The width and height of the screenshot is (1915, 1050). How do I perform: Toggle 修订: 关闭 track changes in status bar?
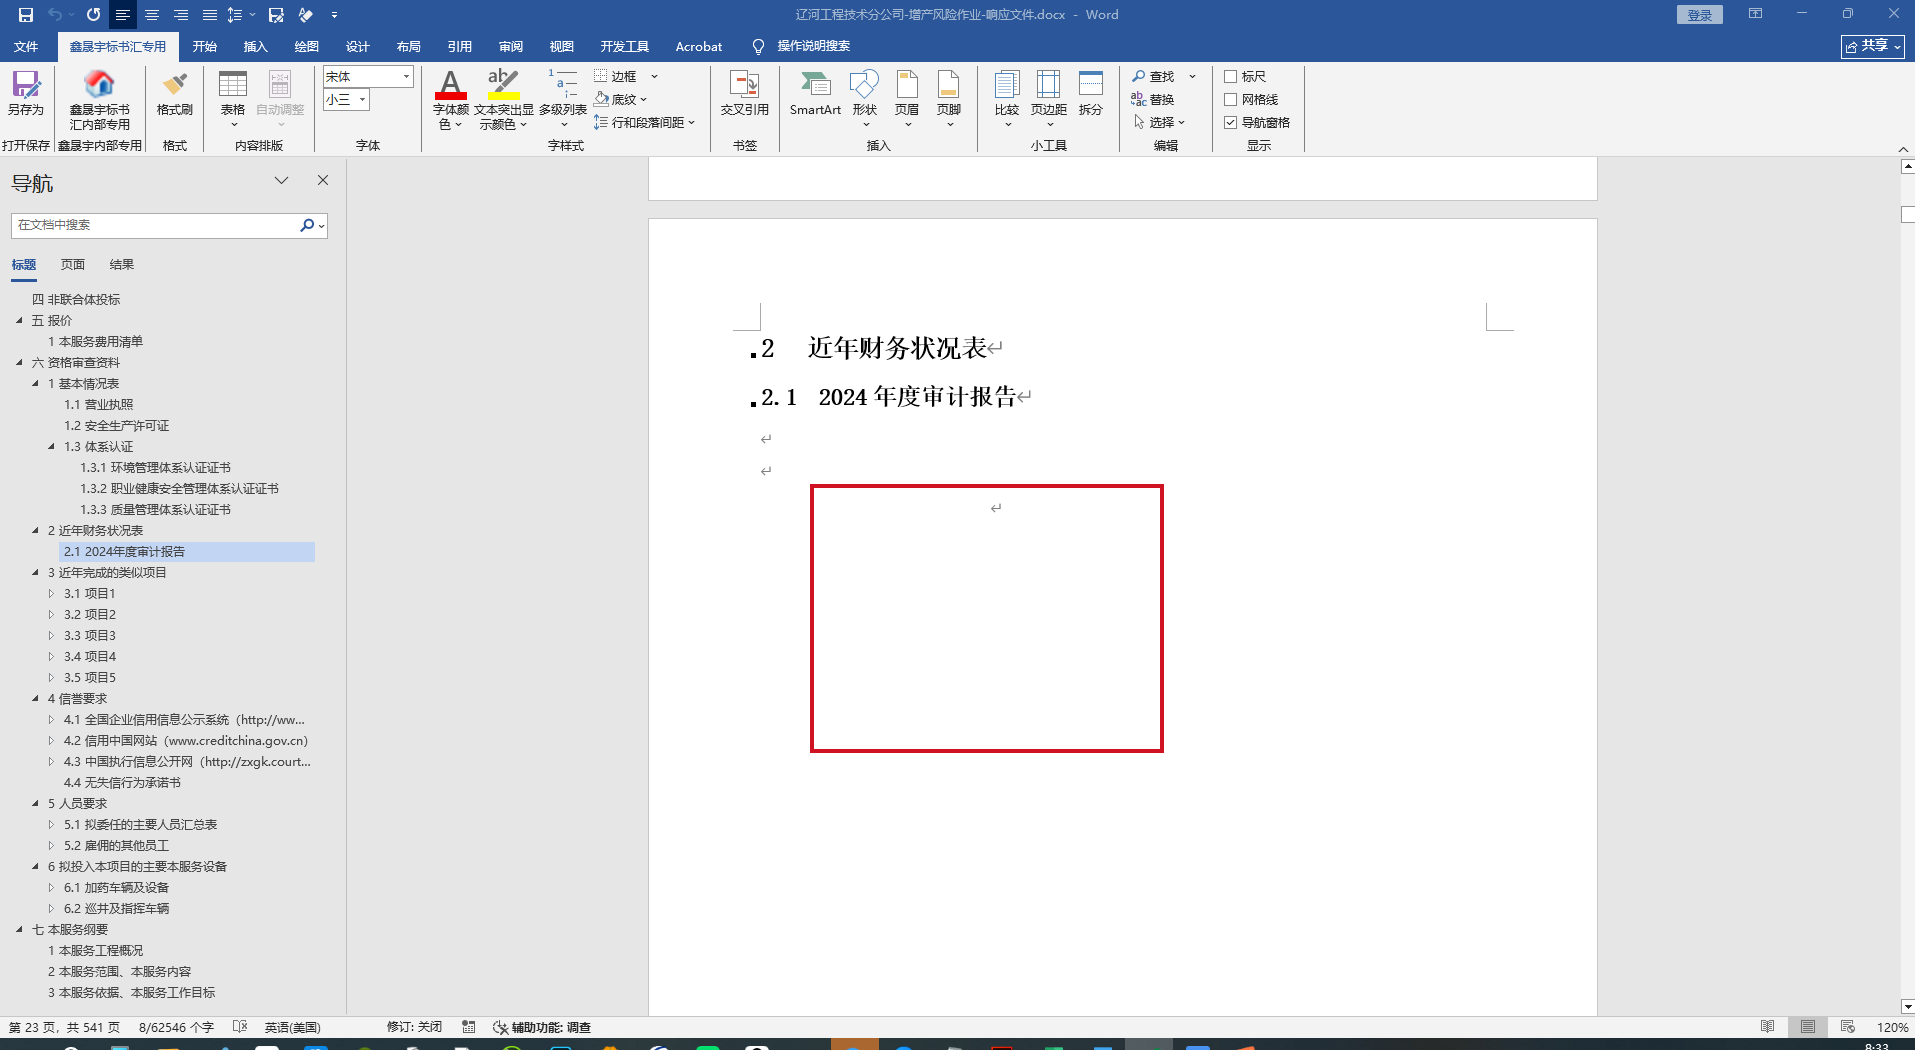pyautogui.click(x=414, y=1027)
